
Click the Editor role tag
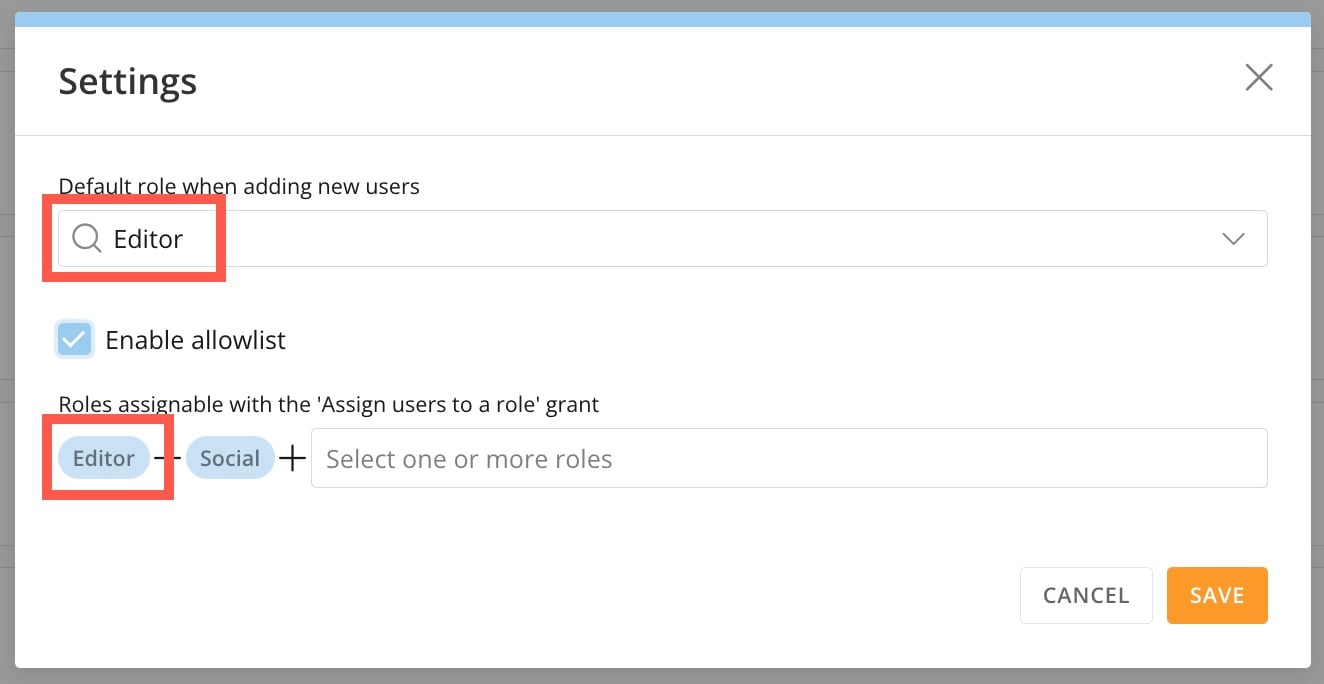(104, 458)
